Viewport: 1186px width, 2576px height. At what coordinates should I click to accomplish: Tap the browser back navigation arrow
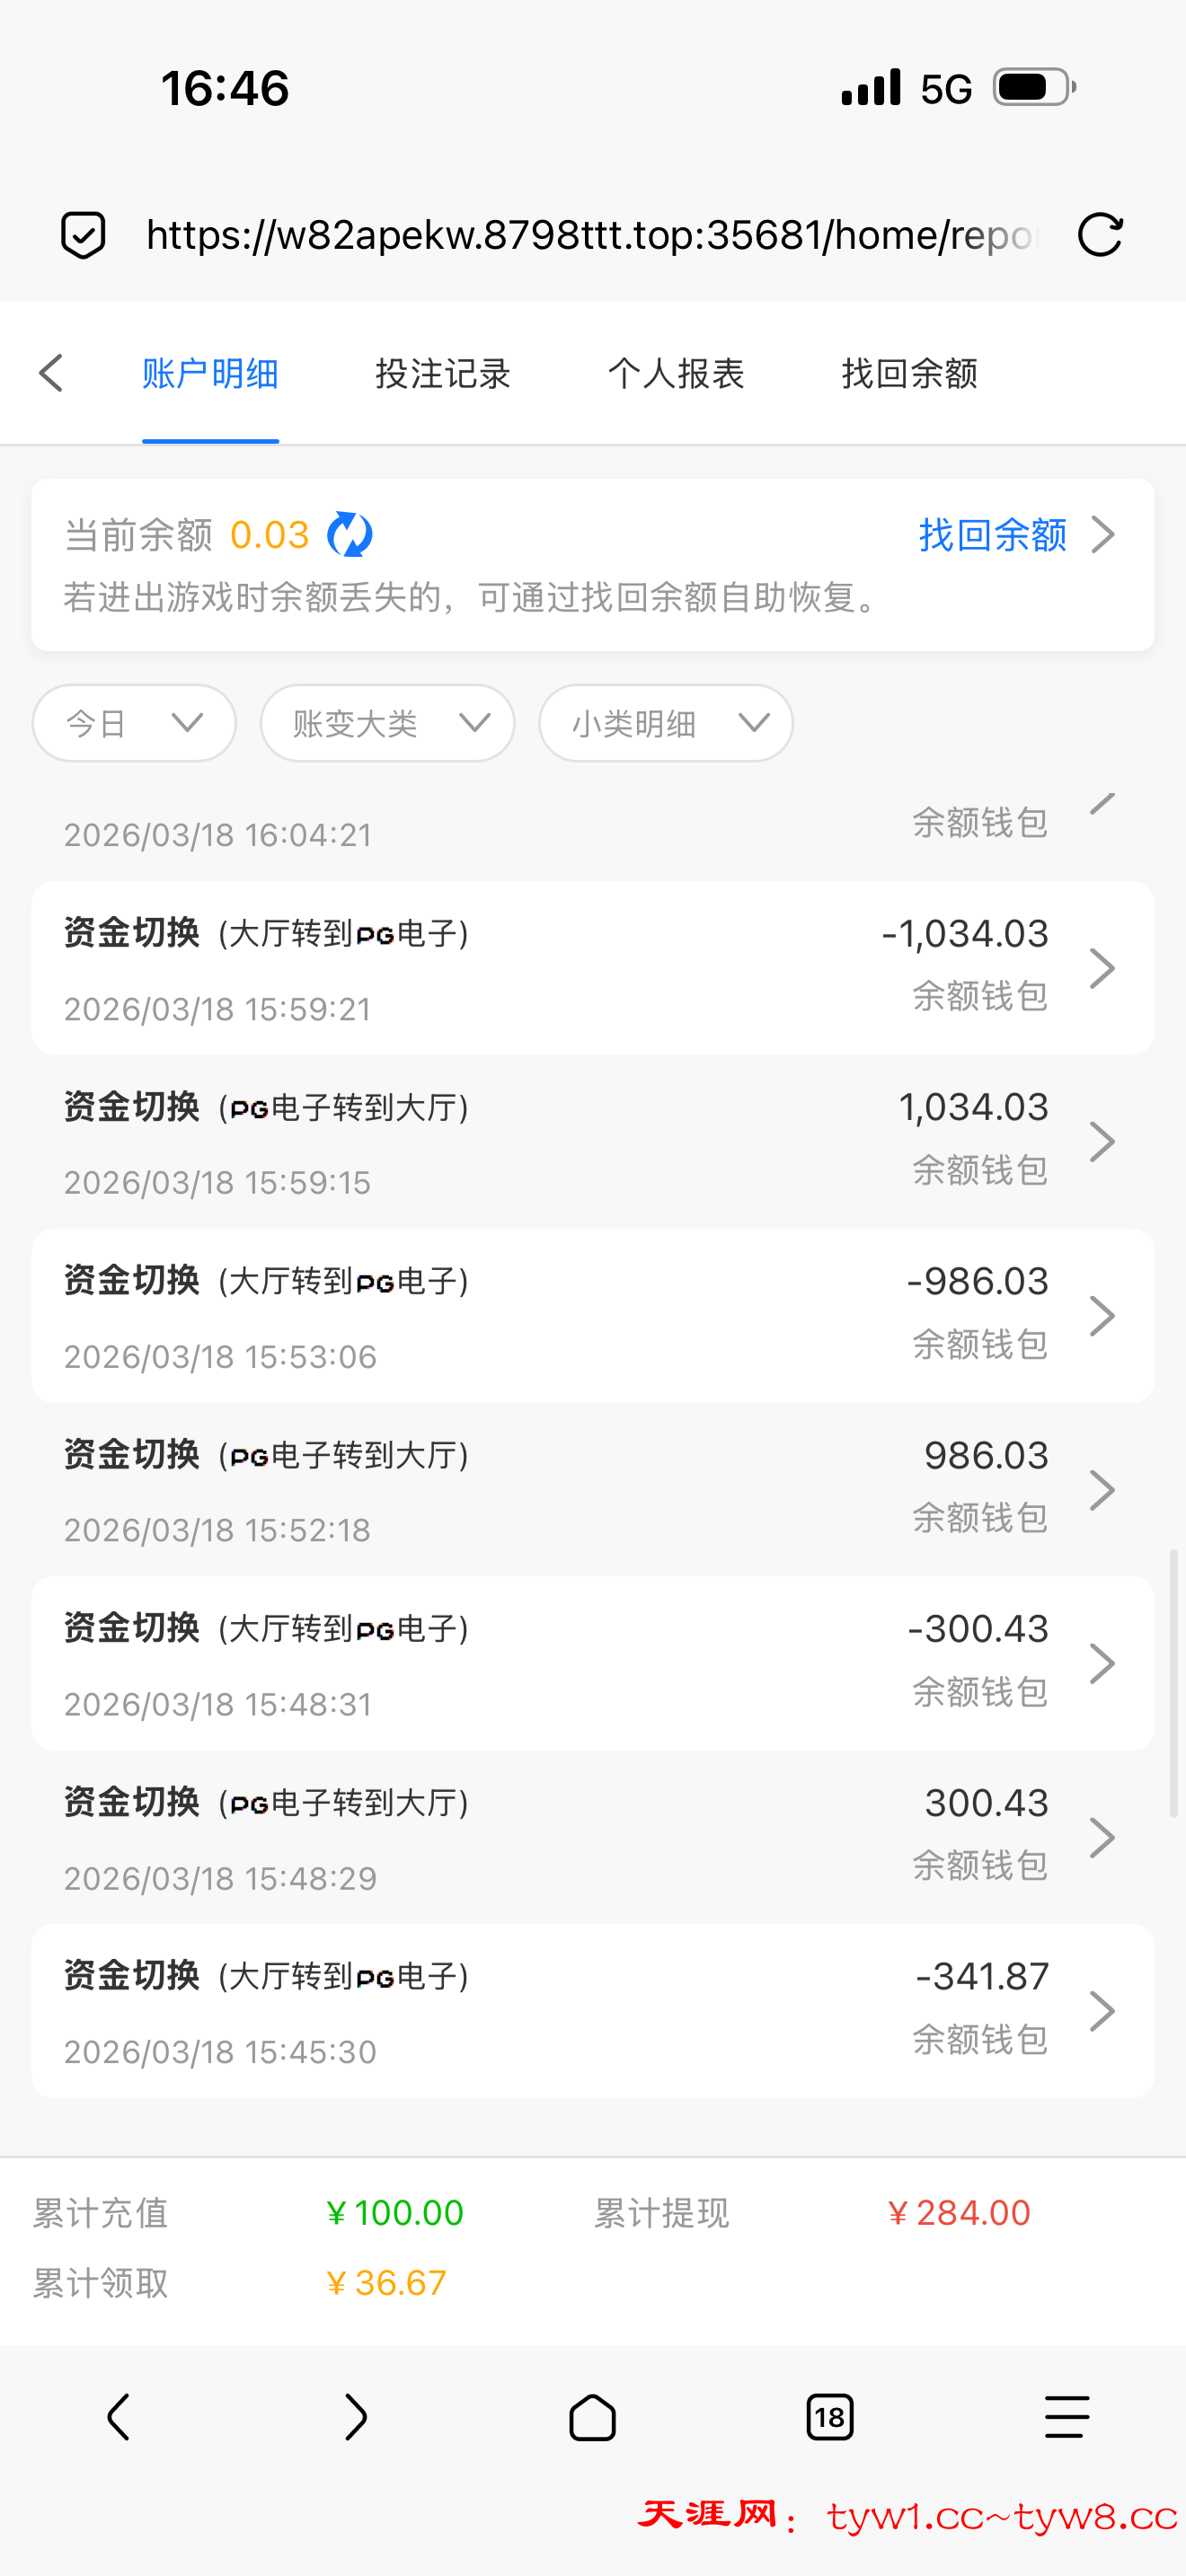pyautogui.click(x=118, y=2417)
